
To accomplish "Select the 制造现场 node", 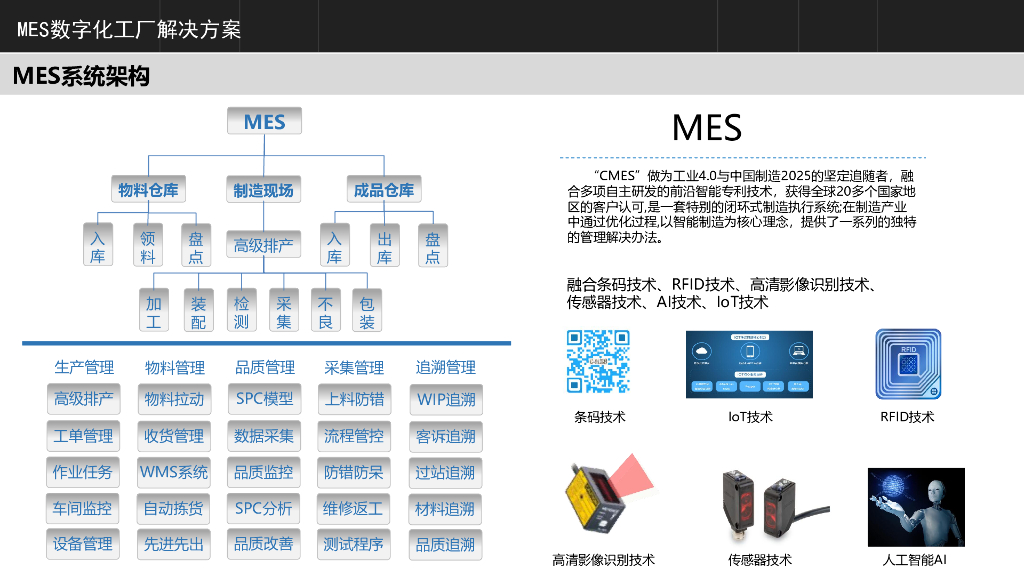I will [x=263, y=190].
